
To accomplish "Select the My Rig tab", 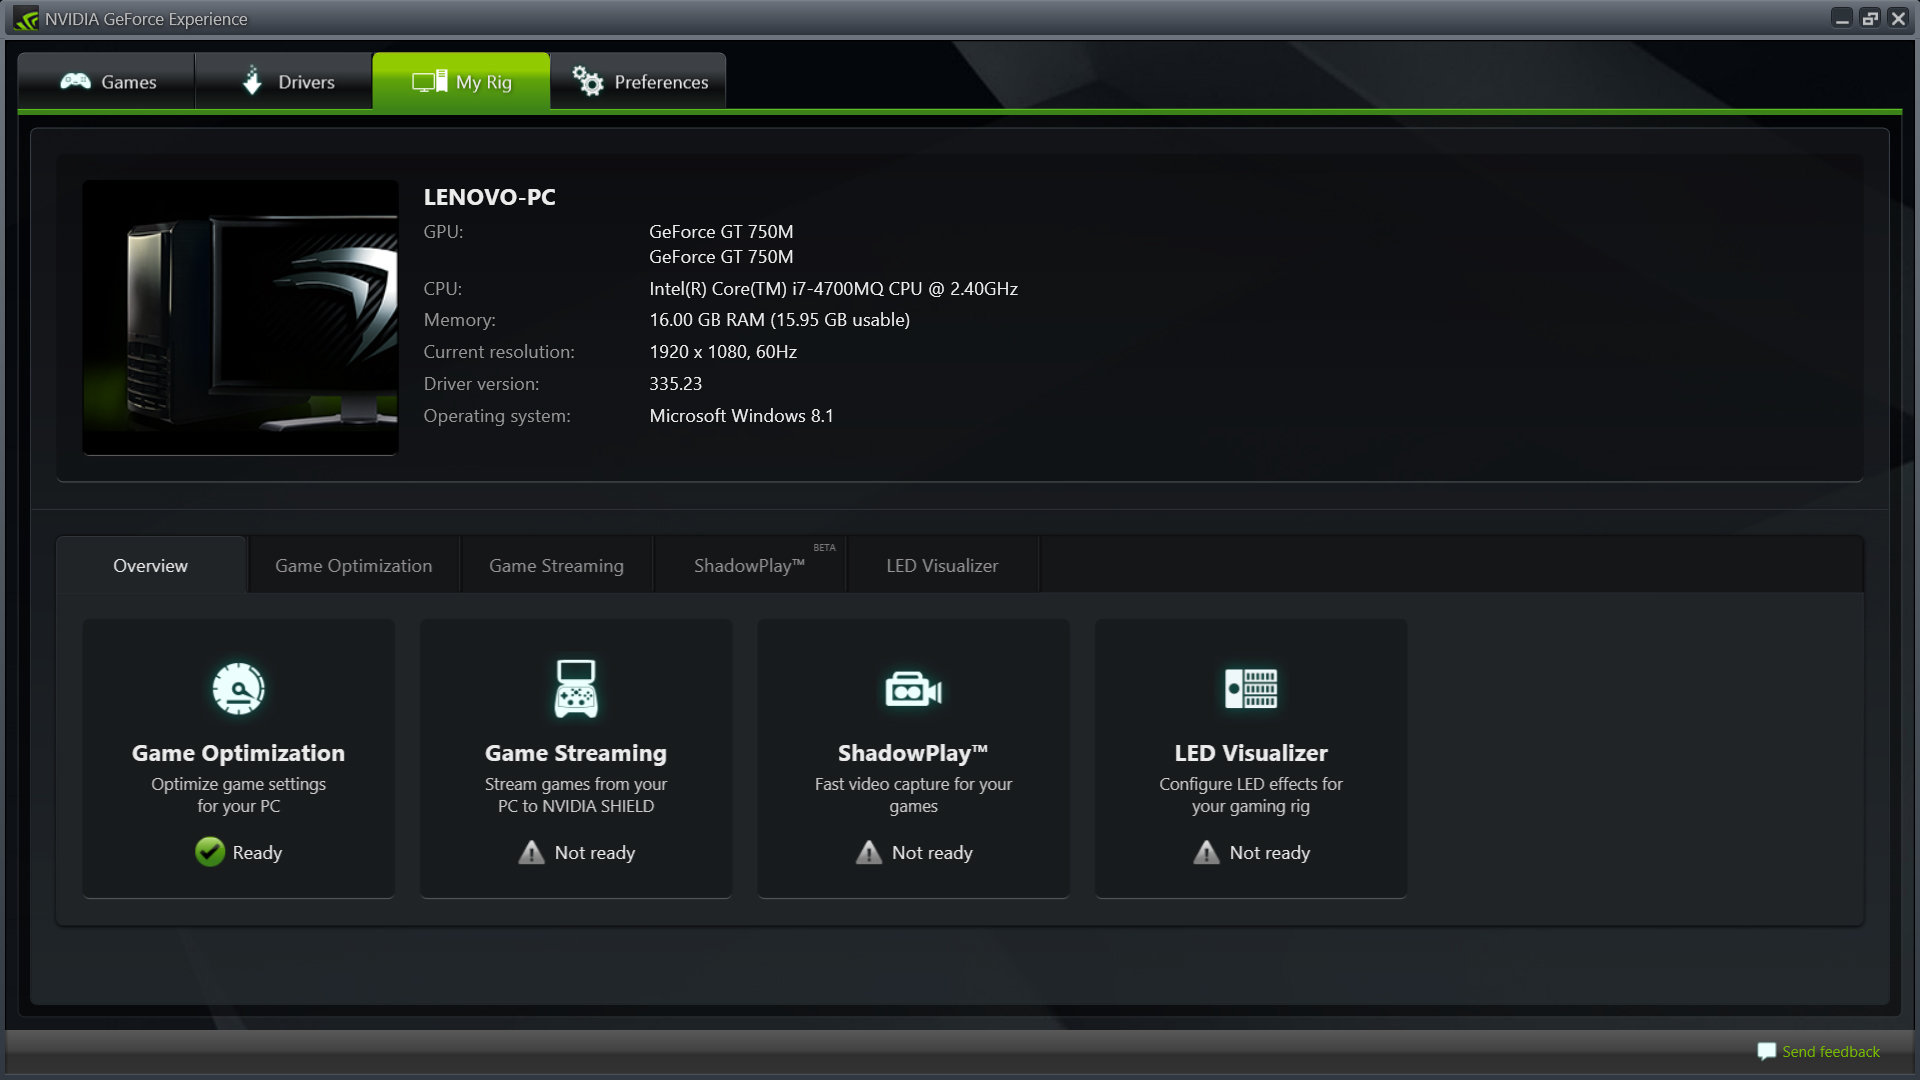I will (x=461, y=81).
